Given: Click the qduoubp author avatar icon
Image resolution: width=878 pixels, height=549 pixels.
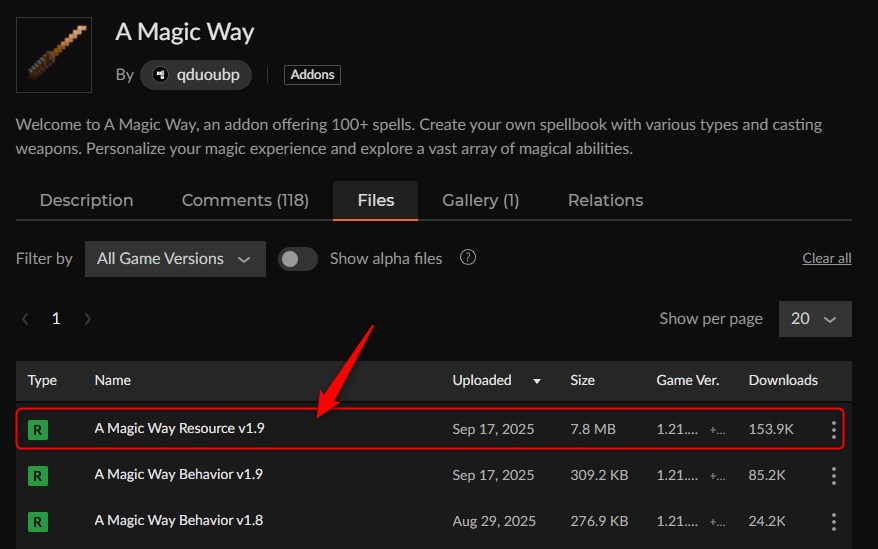Looking at the screenshot, I should (x=160, y=75).
